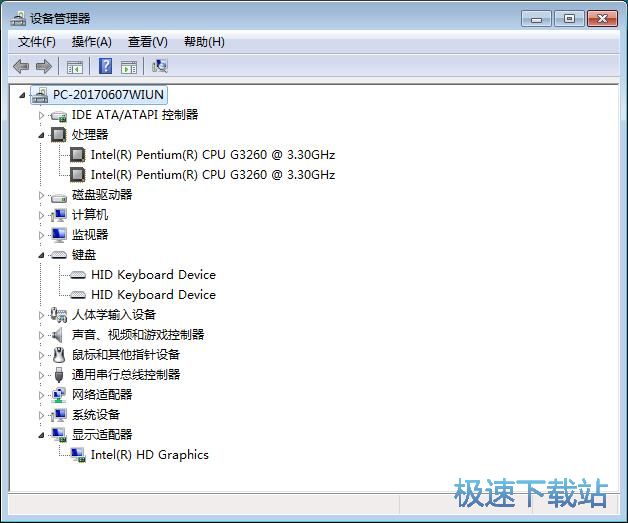Image resolution: width=628 pixels, height=523 pixels.
Task: Select first Pentium G3260 CPU icon
Action: click(x=77, y=155)
